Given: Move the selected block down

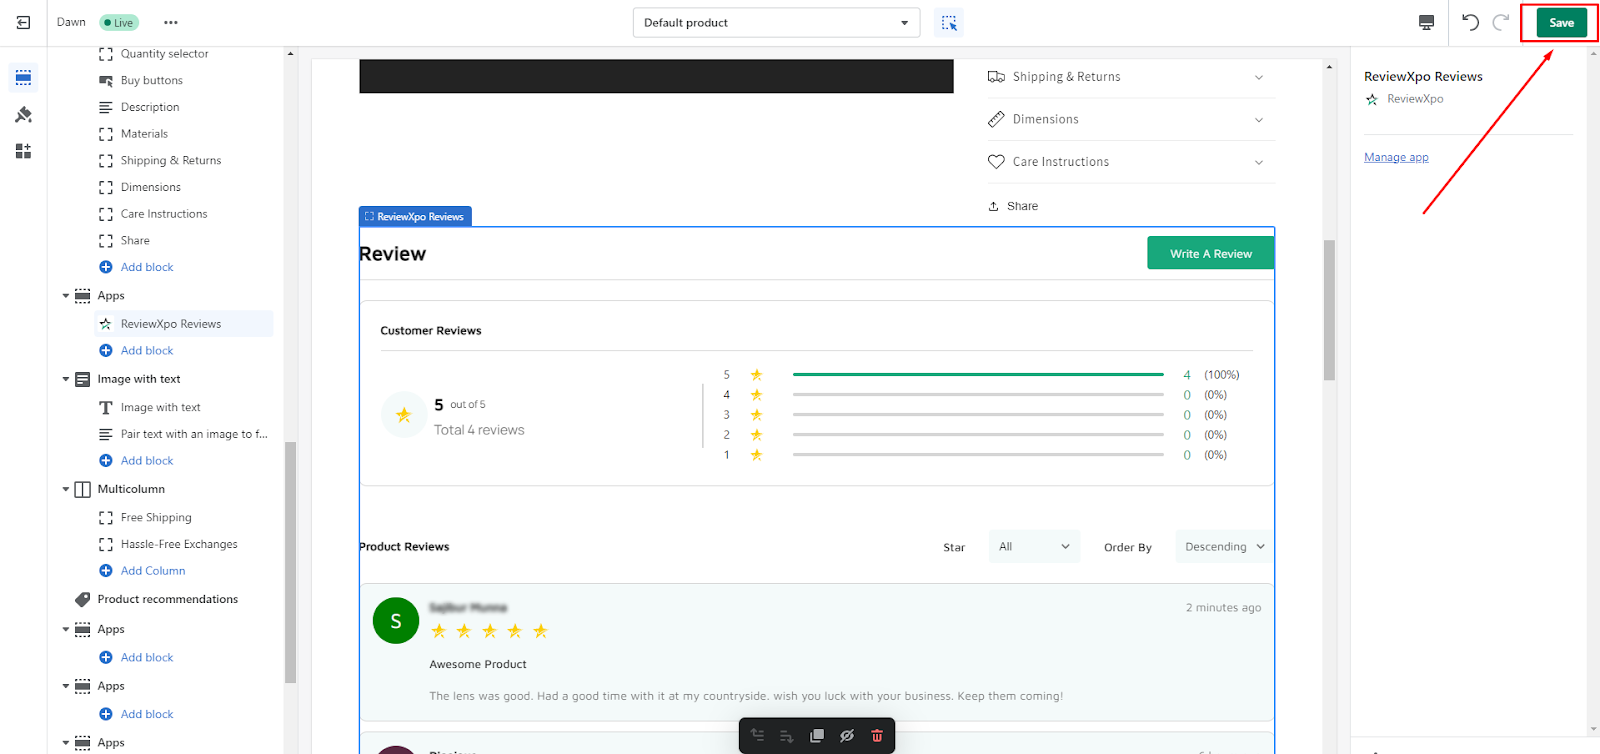Looking at the screenshot, I should click(x=787, y=736).
